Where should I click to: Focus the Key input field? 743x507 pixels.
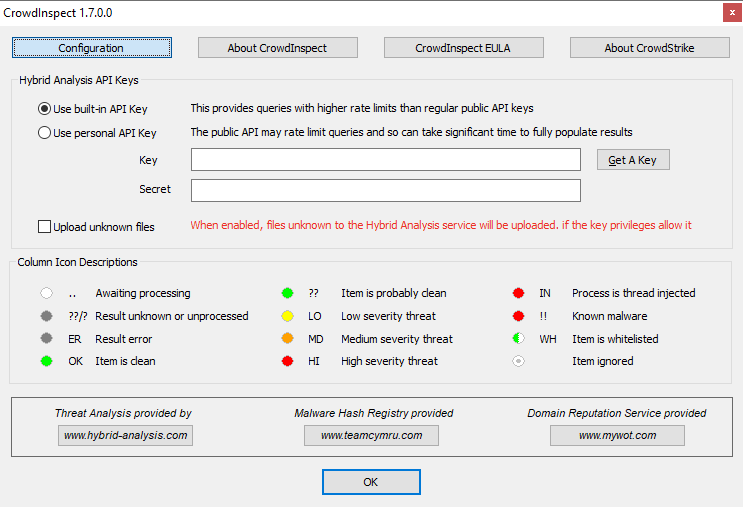pyautogui.click(x=386, y=160)
